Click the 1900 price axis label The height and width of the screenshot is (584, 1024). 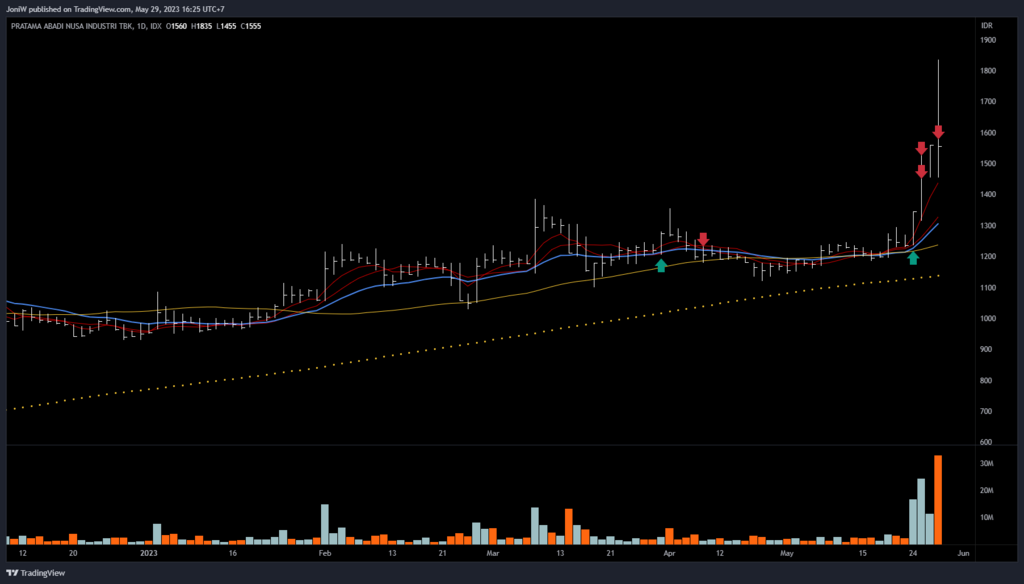click(988, 41)
